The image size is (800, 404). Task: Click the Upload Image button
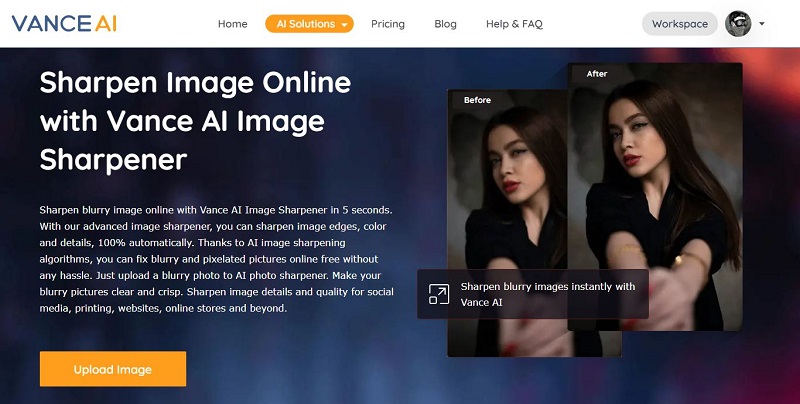click(113, 369)
